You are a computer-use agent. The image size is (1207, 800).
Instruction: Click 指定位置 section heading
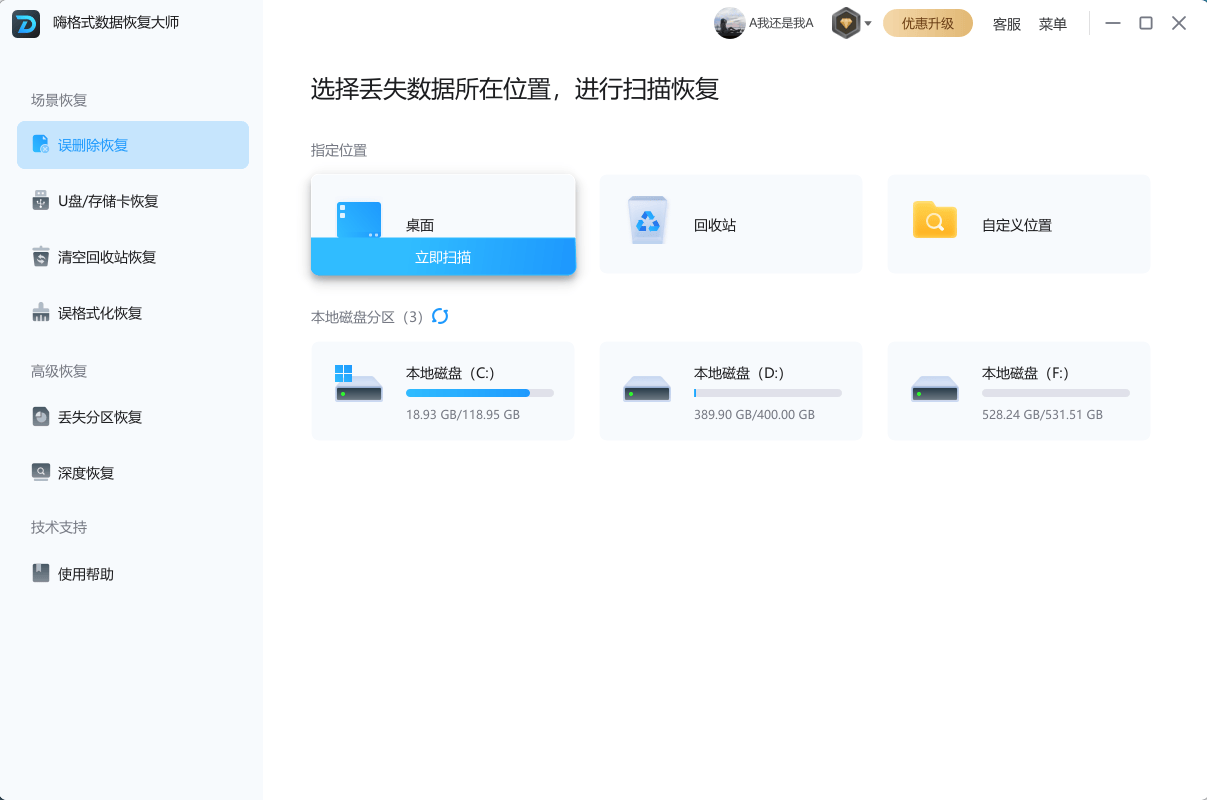click(x=339, y=150)
